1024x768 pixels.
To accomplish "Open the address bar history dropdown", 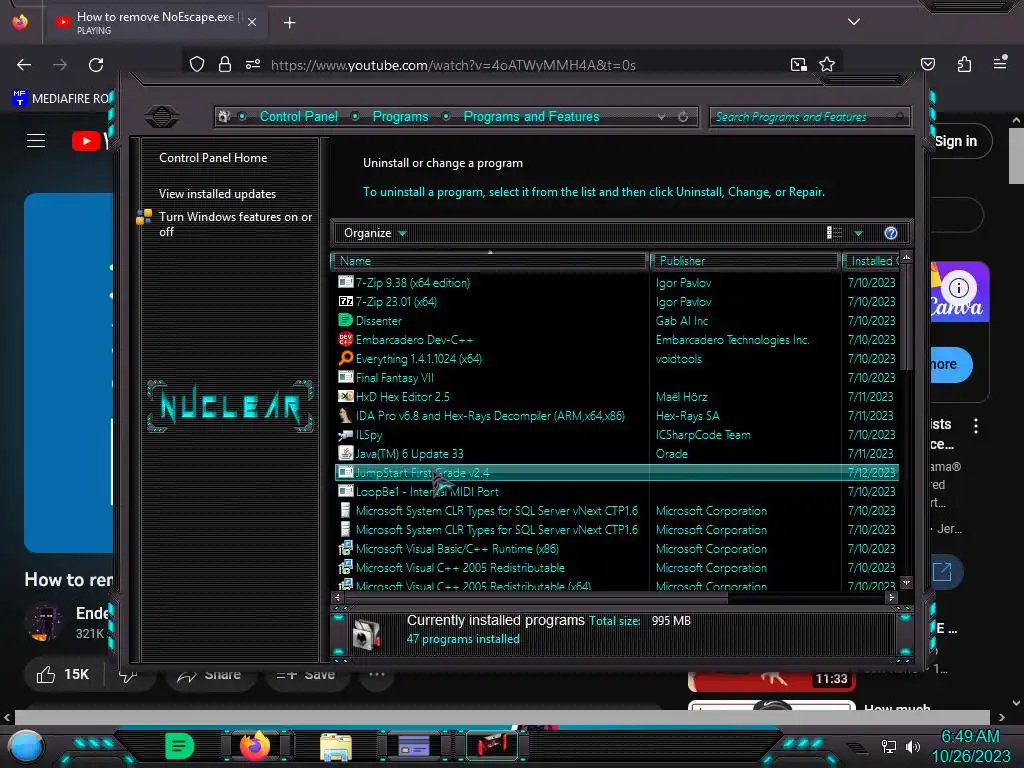I will (x=662, y=117).
